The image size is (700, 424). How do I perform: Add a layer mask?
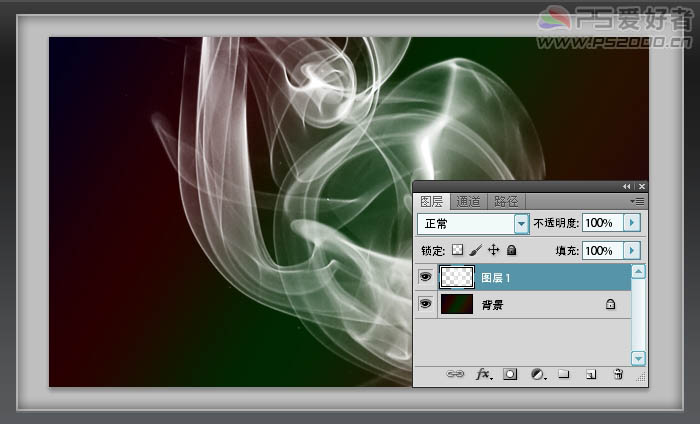(x=510, y=374)
